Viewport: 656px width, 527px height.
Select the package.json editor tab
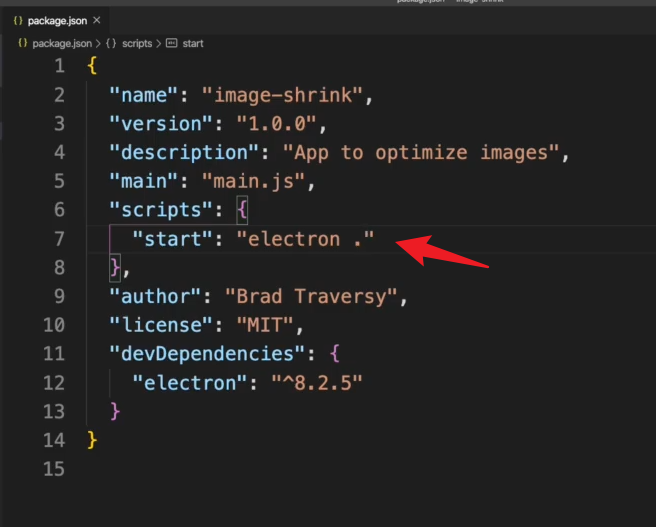pos(56,20)
